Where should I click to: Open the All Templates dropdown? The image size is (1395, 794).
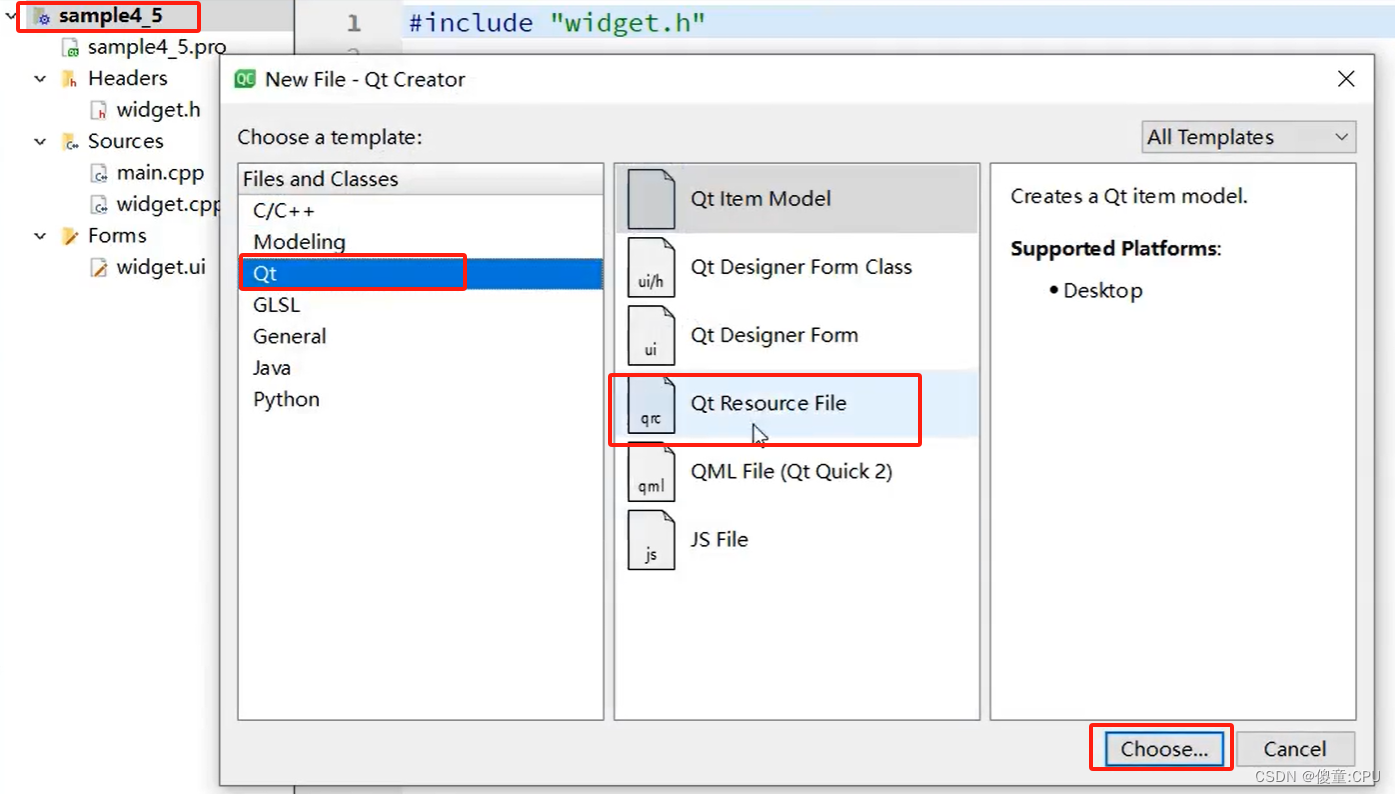(1249, 137)
